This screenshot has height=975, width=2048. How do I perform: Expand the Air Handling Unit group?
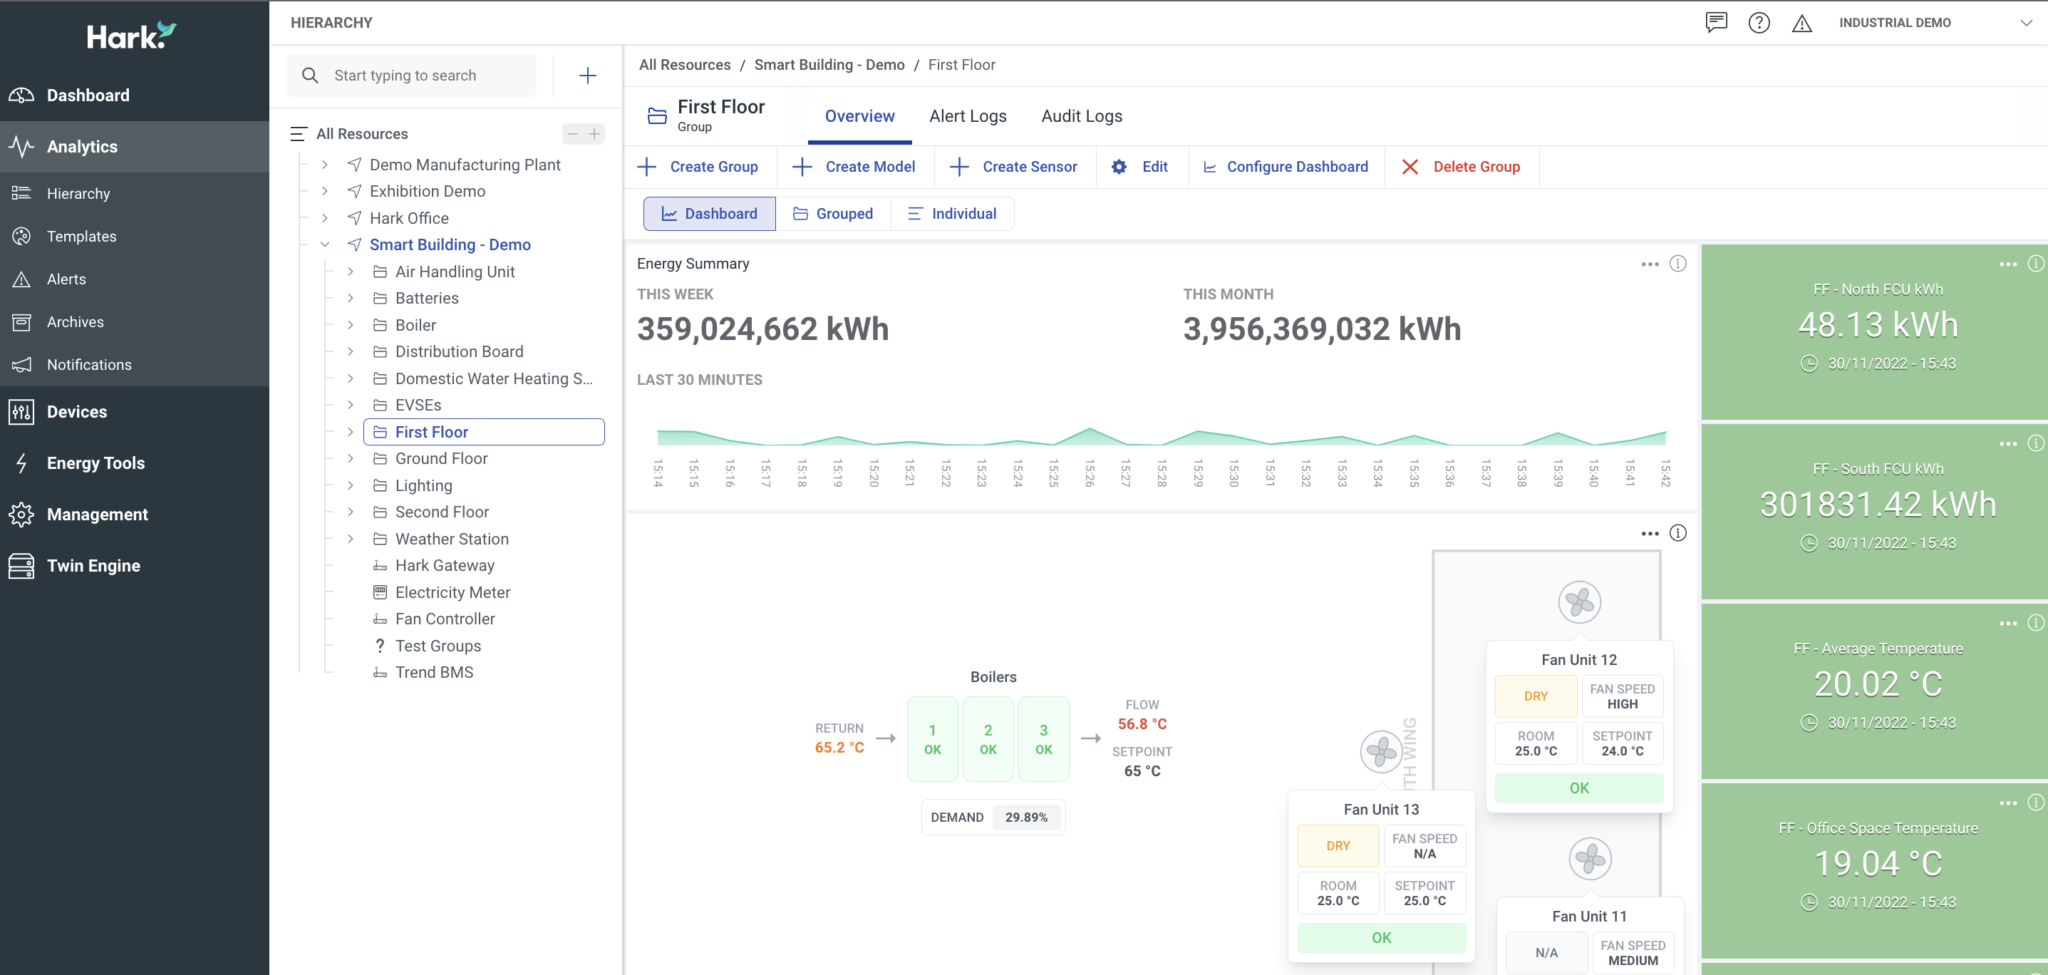[x=350, y=271]
